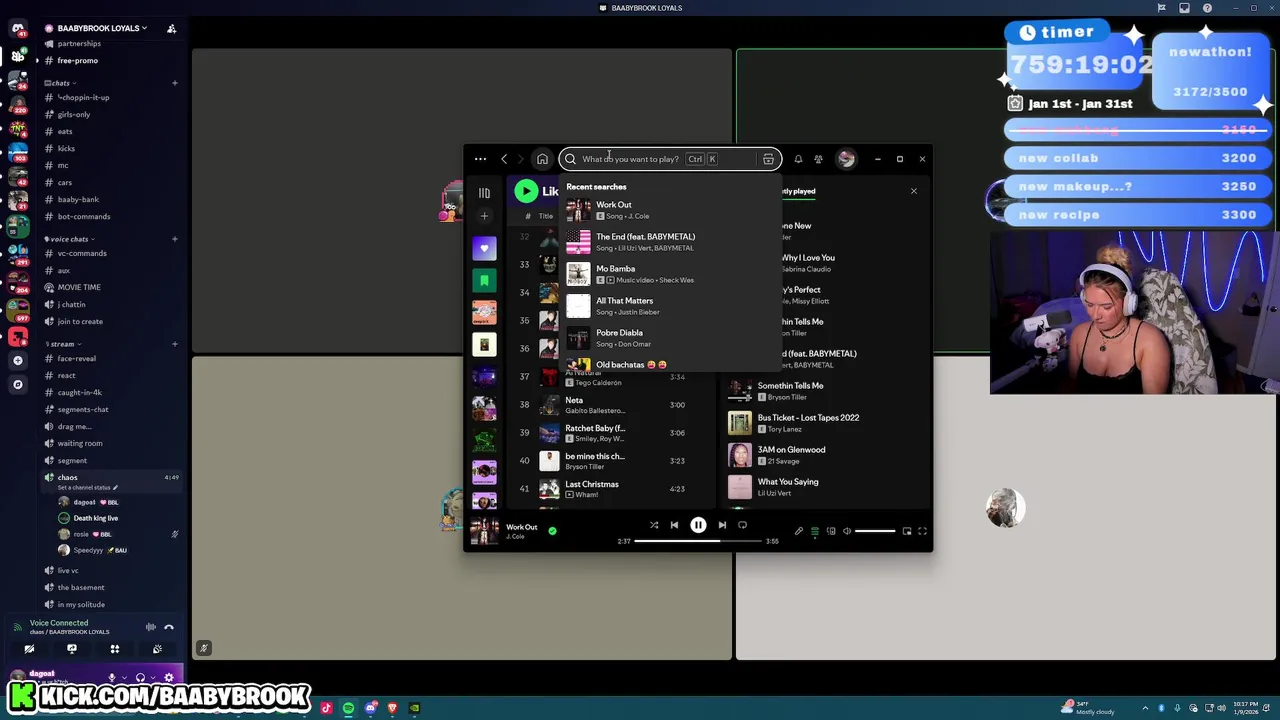Open the Liked Songs heart tile
Viewport: 1280px width, 720px height.
tap(484, 248)
